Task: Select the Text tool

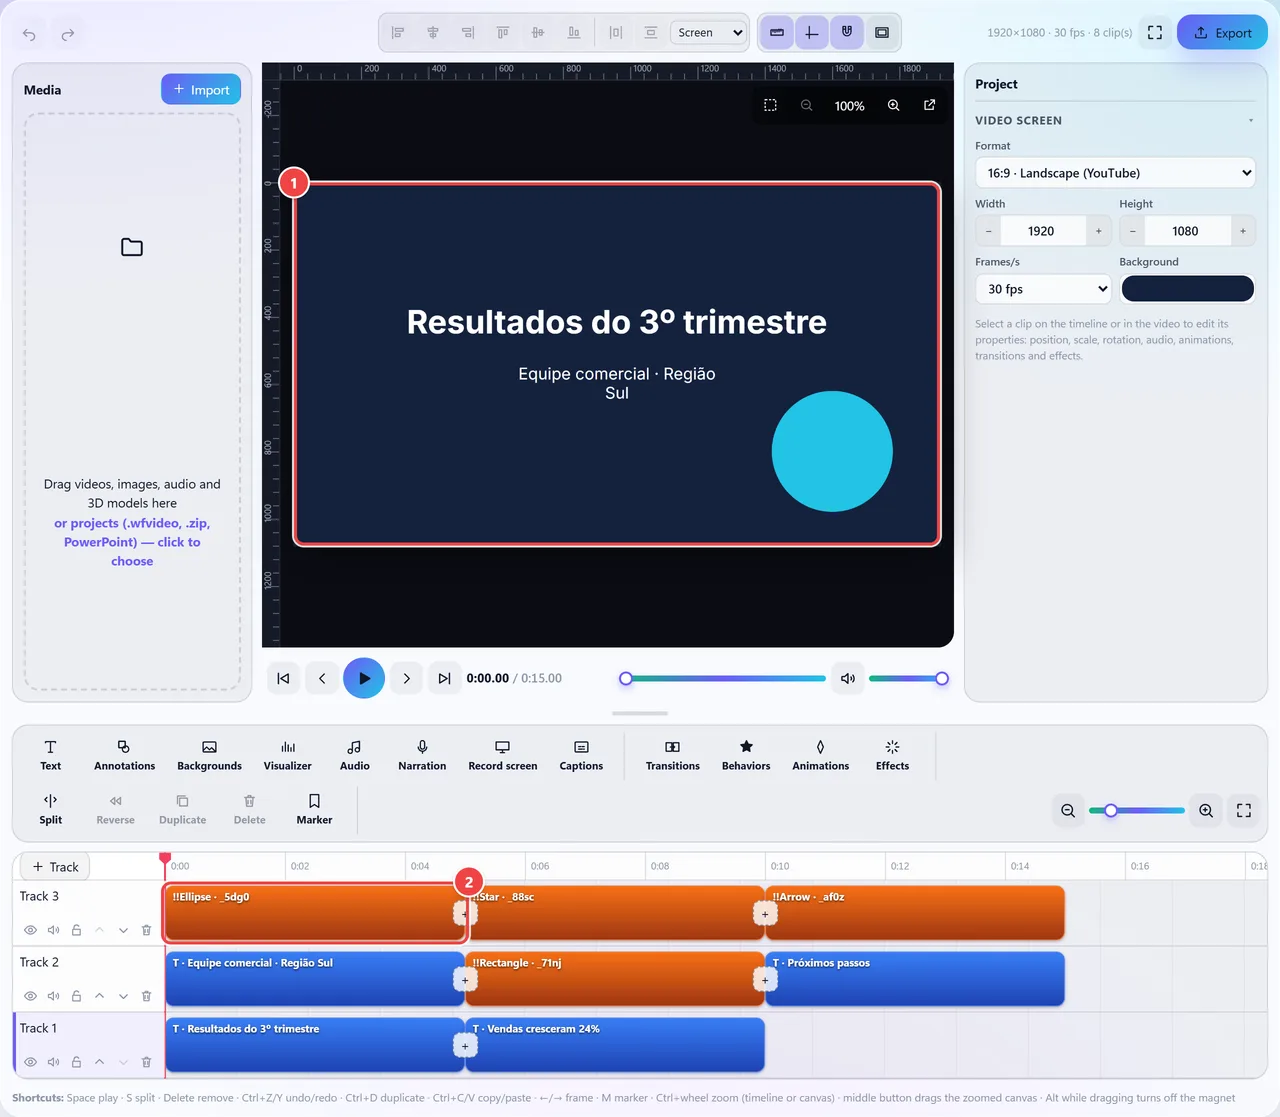Action: pyautogui.click(x=51, y=755)
